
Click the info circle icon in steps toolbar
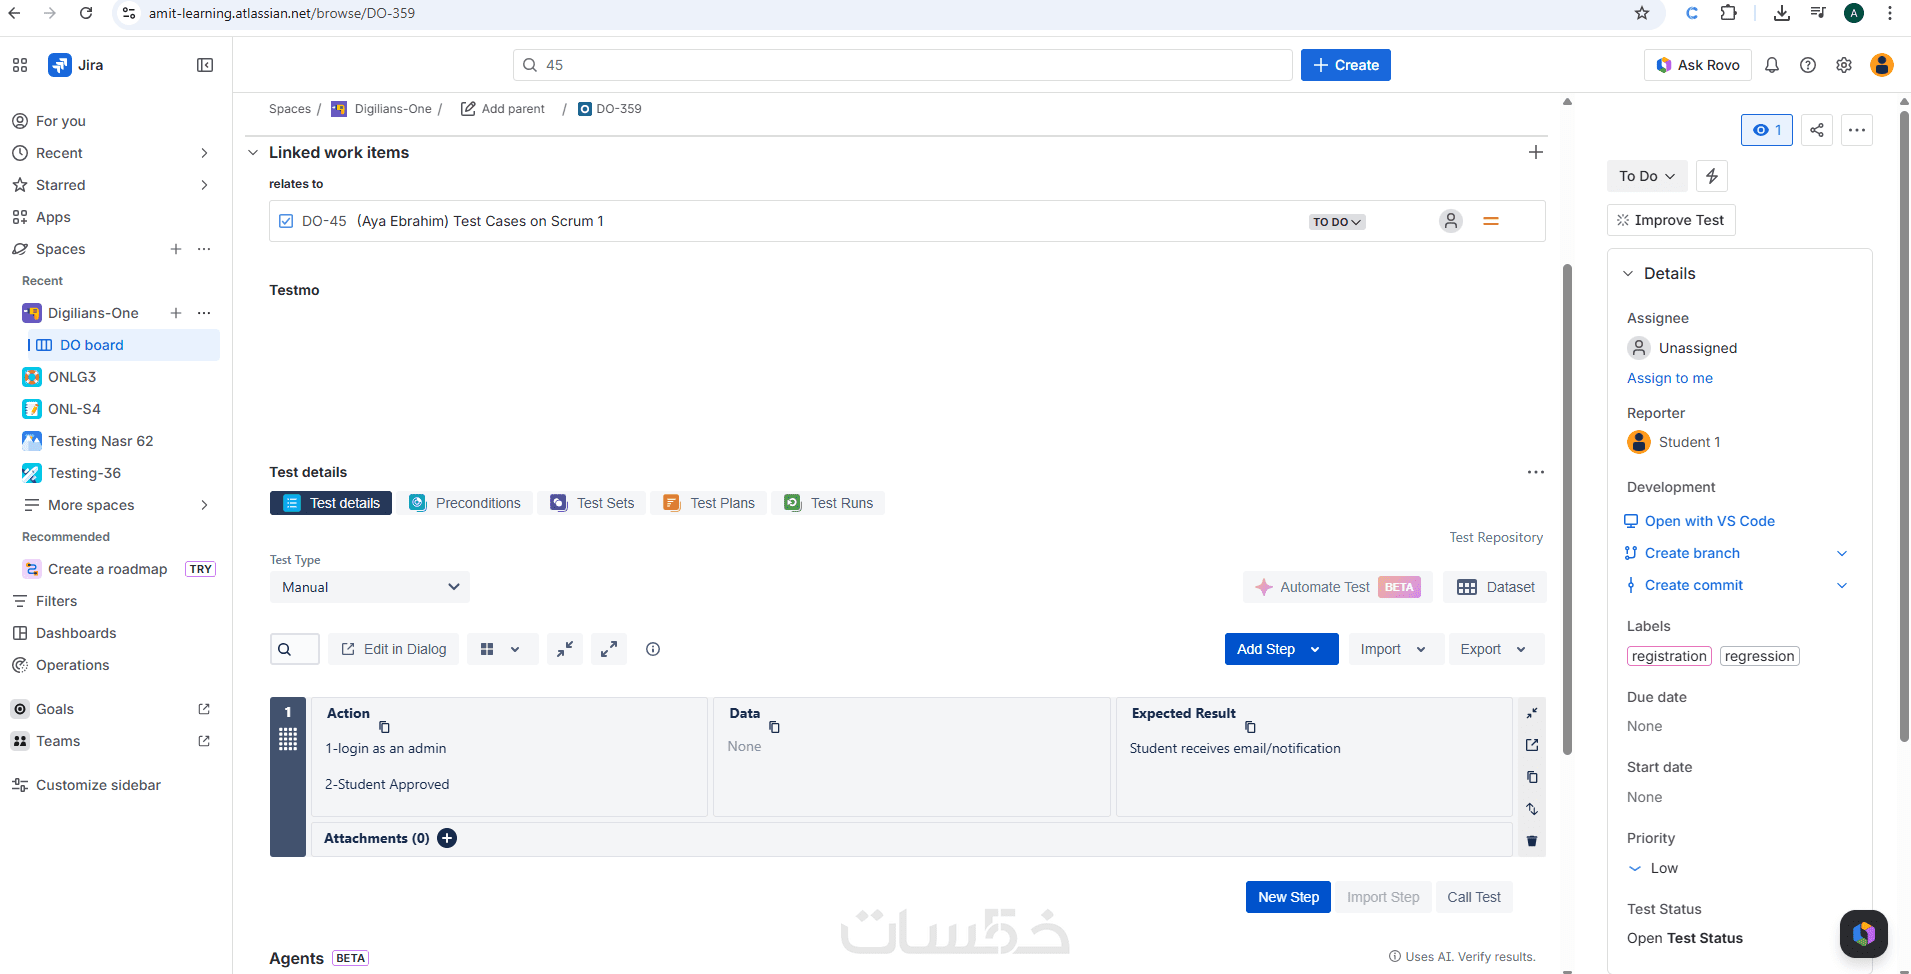pyautogui.click(x=653, y=649)
